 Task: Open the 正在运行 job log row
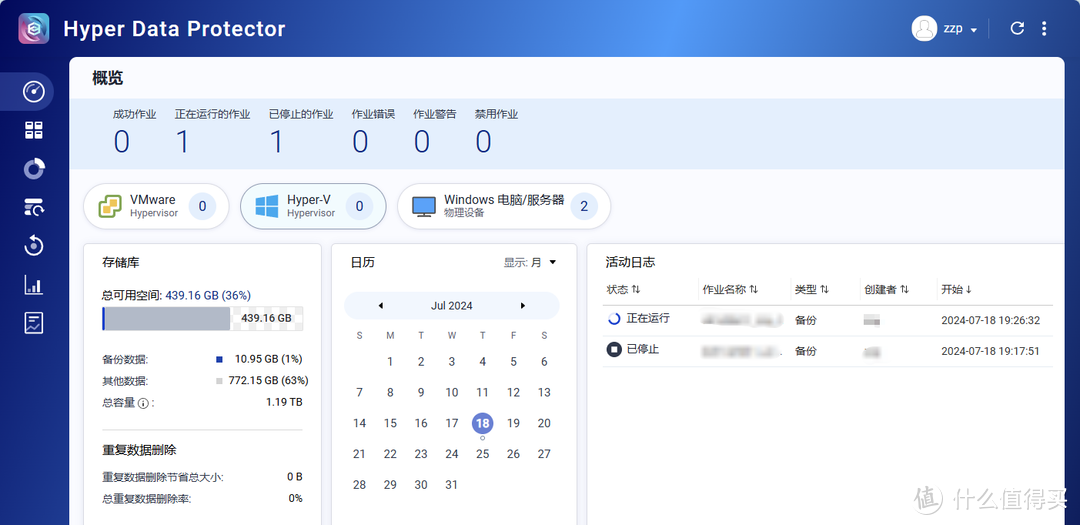point(827,320)
